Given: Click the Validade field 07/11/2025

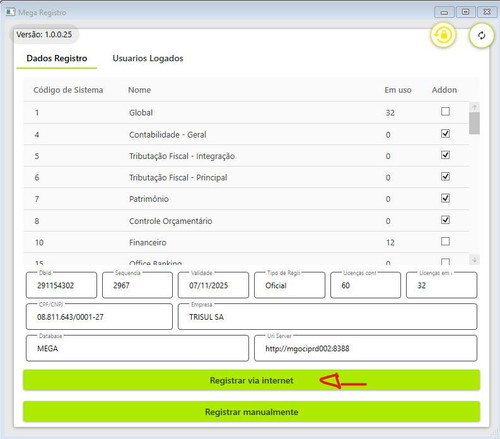Looking at the screenshot, I should pyautogui.click(x=213, y=285).
